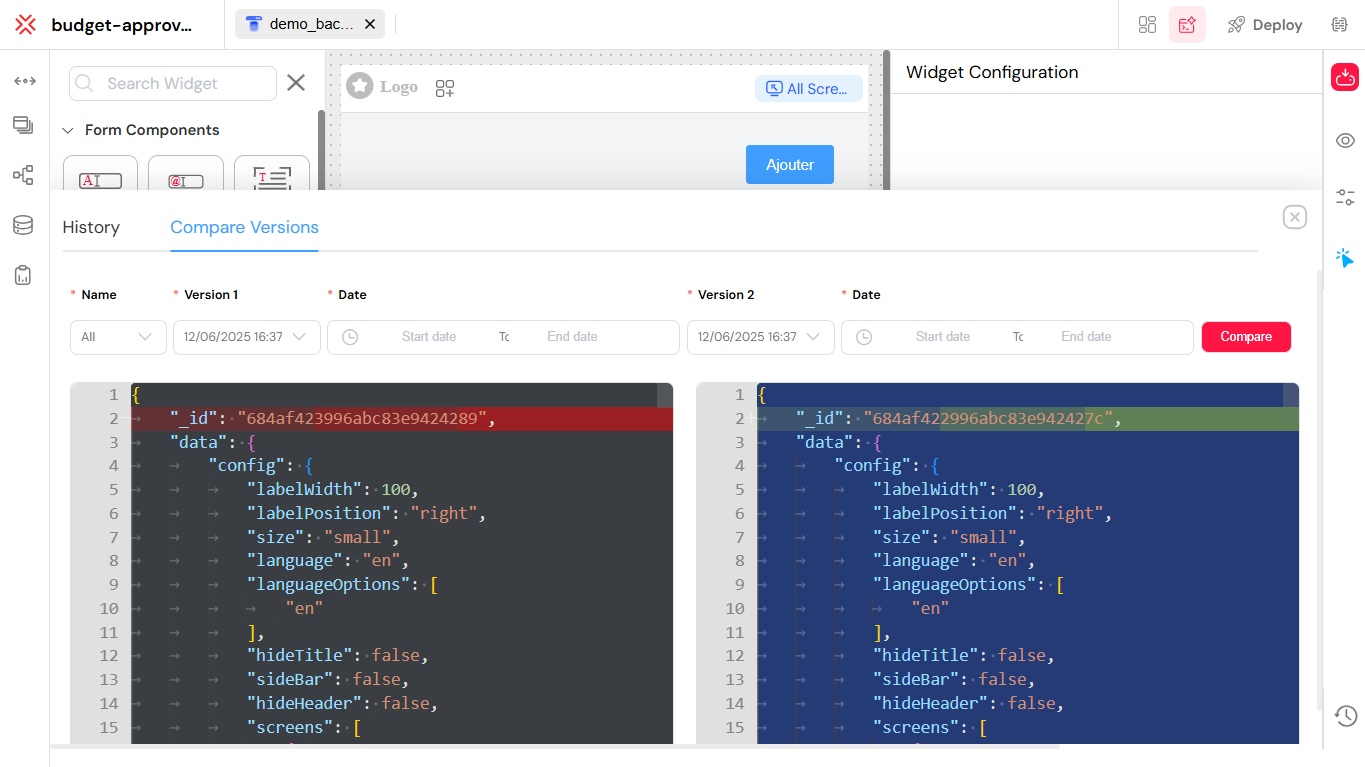
Task: Select the demo_bac... tab in the header
Action: pos(305,24)
